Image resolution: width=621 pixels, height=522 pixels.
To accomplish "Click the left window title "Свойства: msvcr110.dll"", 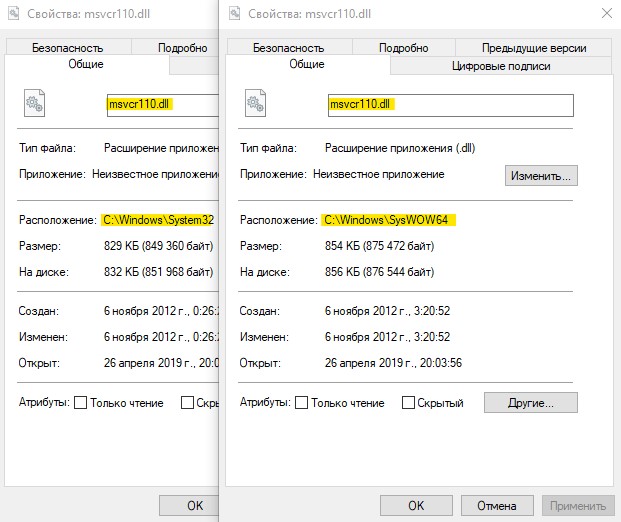I will tap(89, 14).
